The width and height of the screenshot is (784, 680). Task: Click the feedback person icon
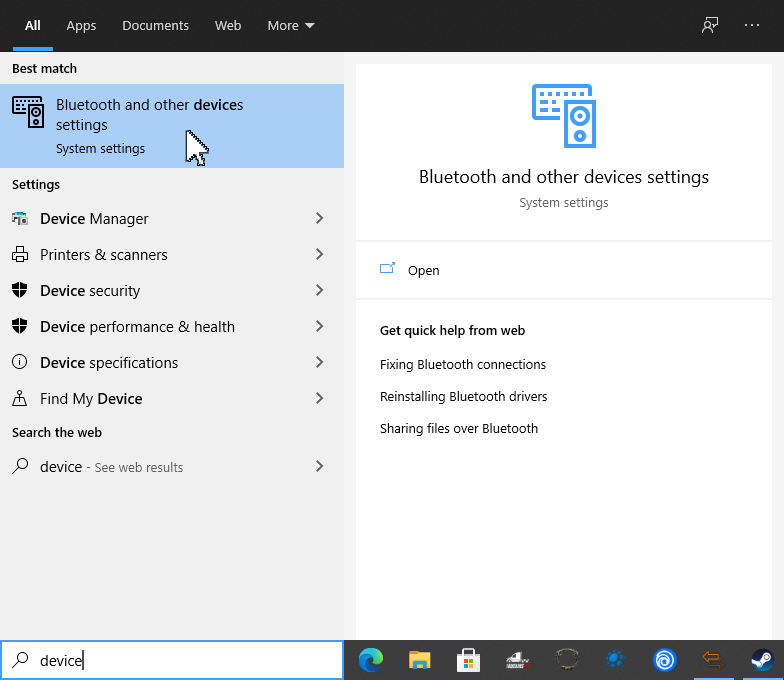(710, 25)
